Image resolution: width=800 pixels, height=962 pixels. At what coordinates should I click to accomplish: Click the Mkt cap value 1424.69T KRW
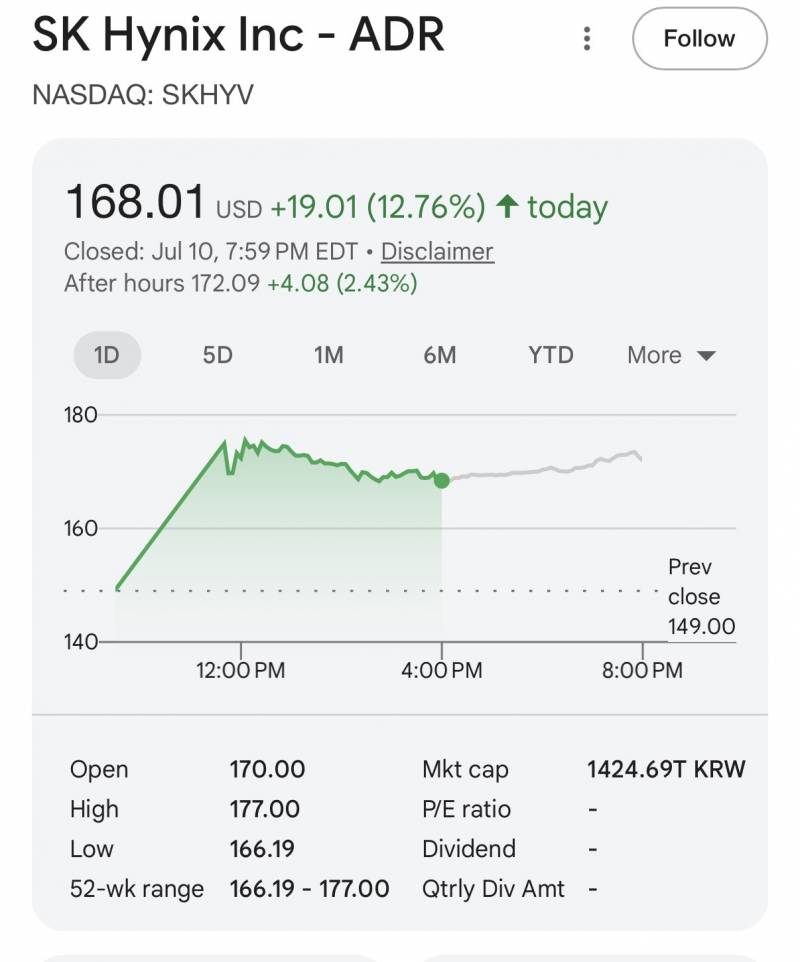666,769
